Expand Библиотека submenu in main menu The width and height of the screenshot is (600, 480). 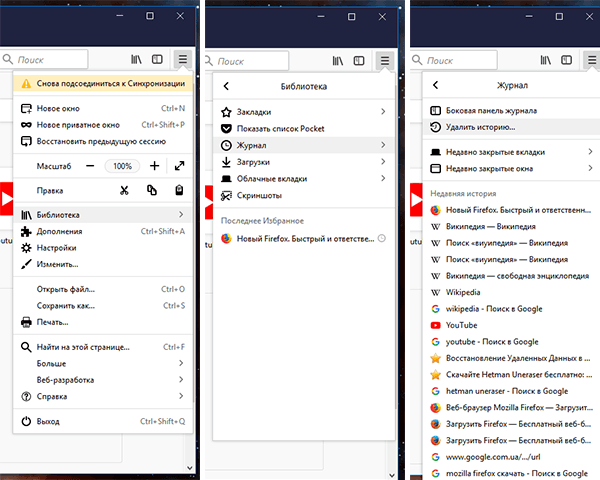click(103, 215)
